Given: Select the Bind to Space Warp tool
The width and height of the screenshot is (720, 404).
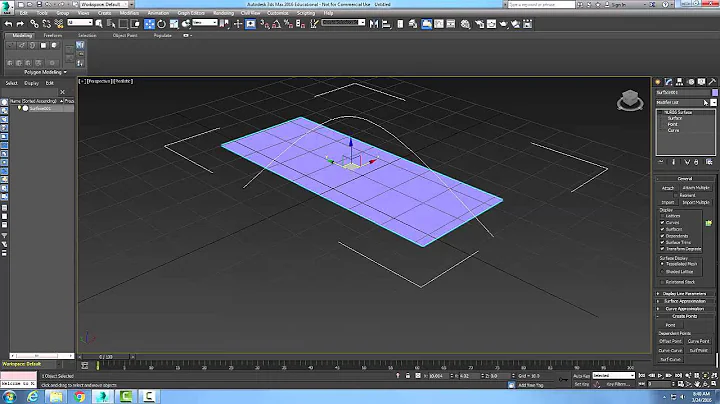Looking at the screenshot, I should coord(58,24).
